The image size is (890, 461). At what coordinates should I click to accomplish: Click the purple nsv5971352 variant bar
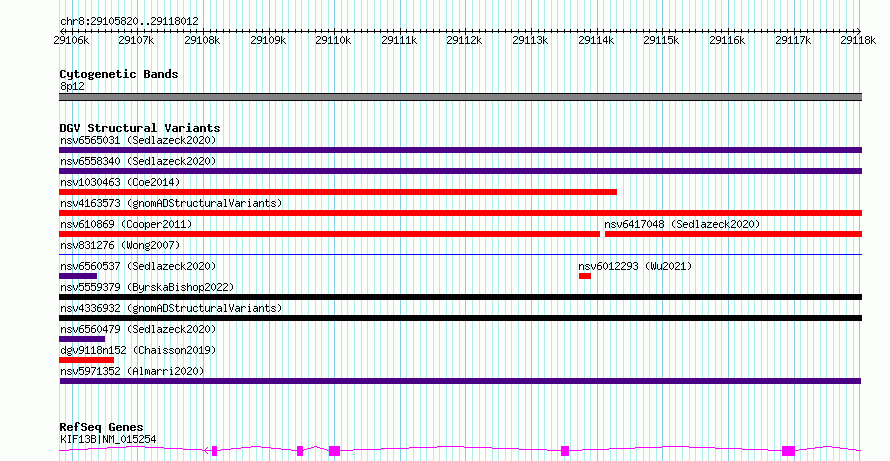[460, 381]
